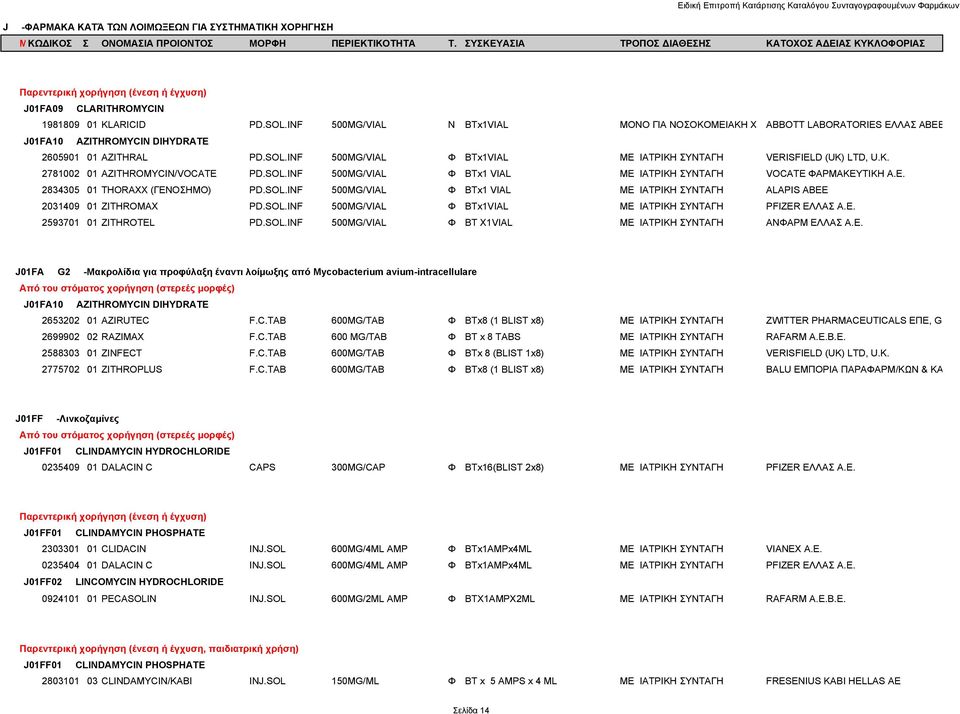The width and height of the screenshot is (960, 714).
Task: Click the J01FA G2 macrolides group heading
Action: click(246, 272)
